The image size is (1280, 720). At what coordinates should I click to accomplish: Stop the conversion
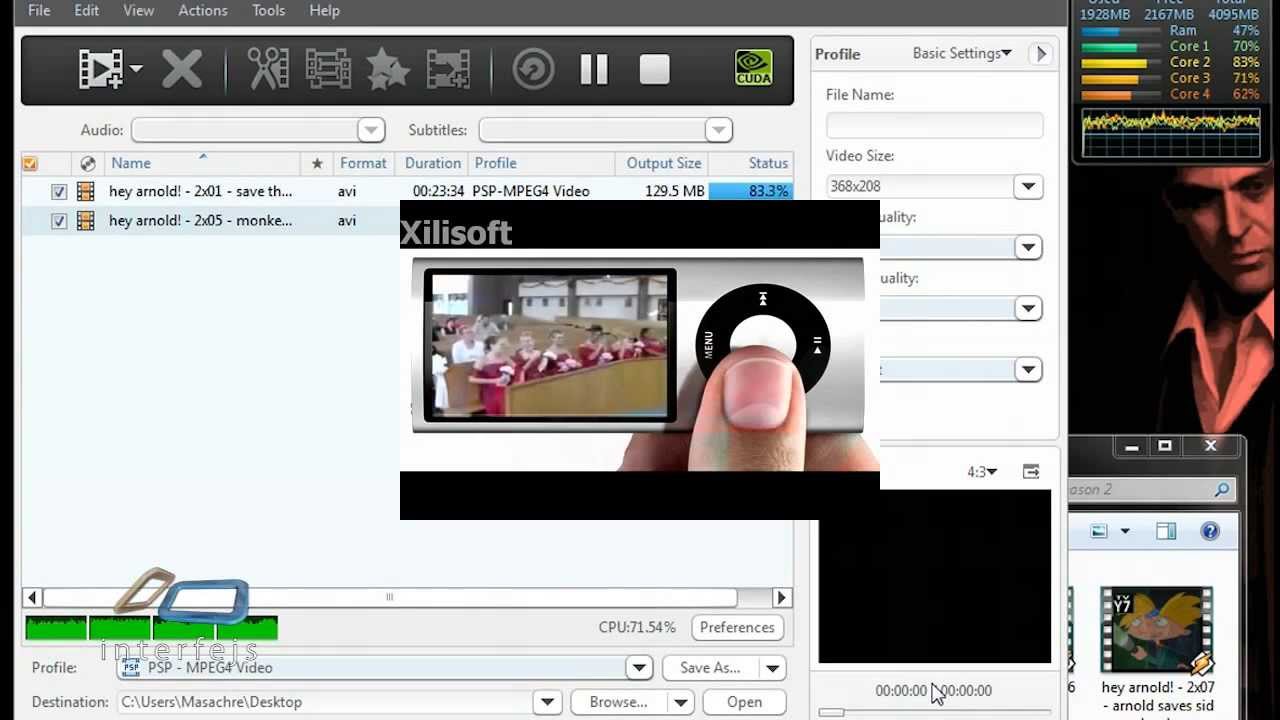[654, 69]
